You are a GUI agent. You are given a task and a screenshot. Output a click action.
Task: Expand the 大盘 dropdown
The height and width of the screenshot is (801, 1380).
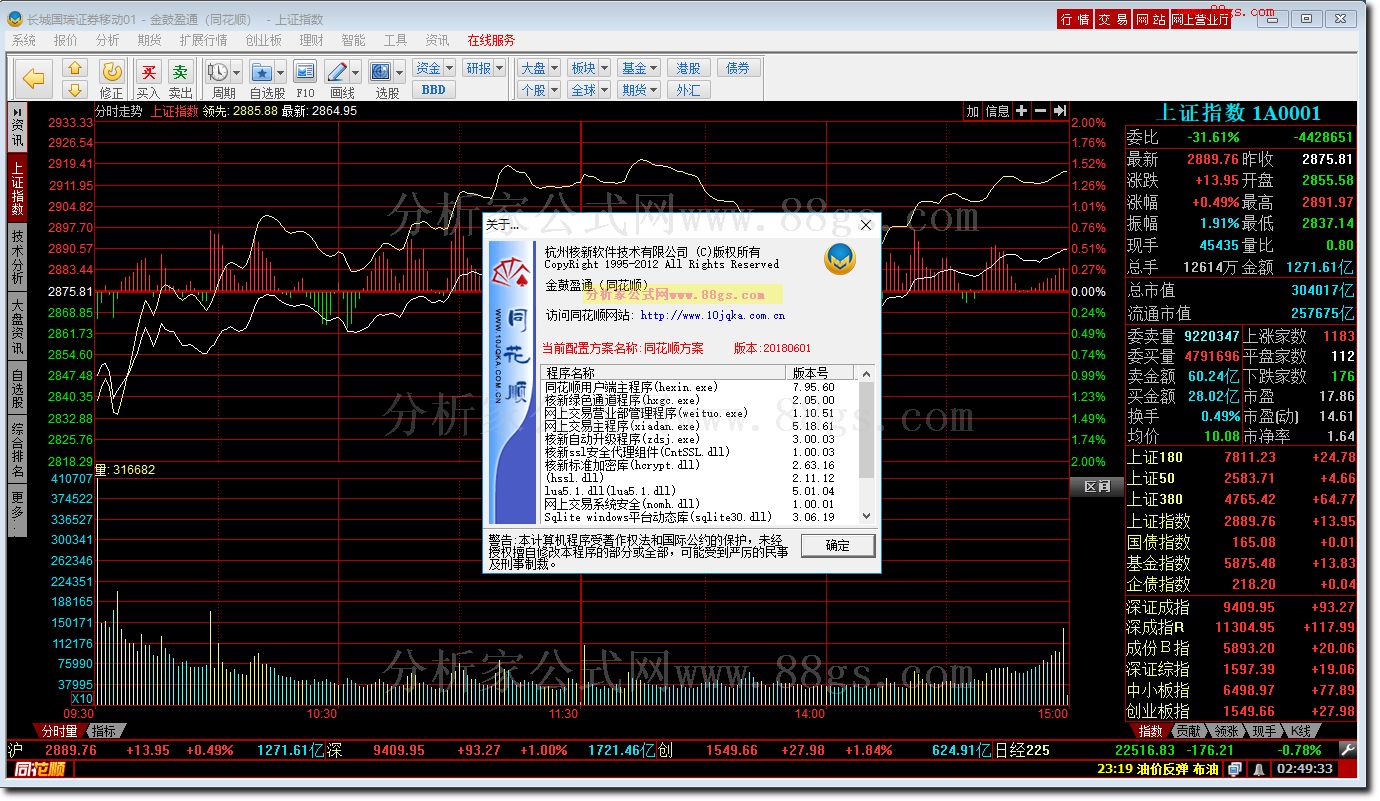point(554,68)
